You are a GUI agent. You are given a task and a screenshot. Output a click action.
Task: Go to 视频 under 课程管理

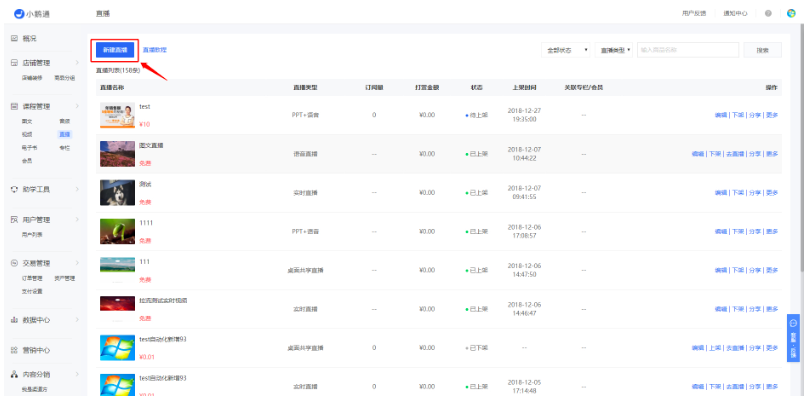(27, 135)
